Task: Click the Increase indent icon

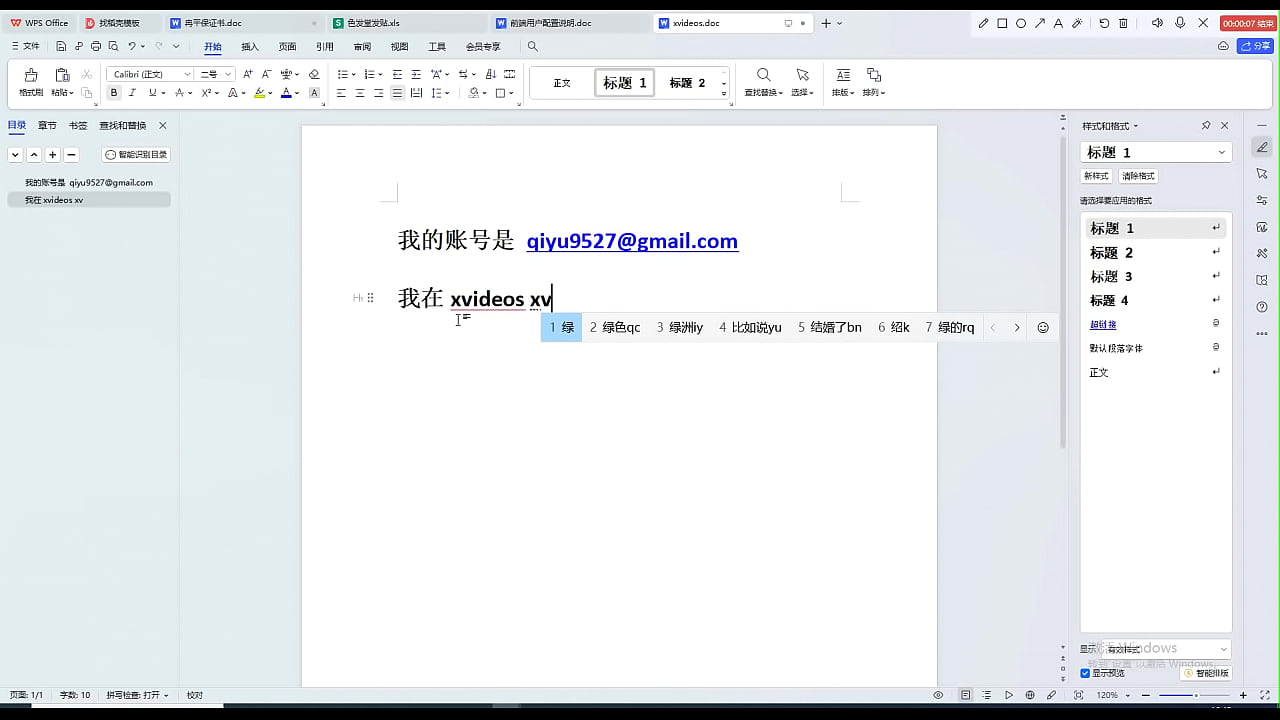Action: pyautogui.click(x=416, y=74)
